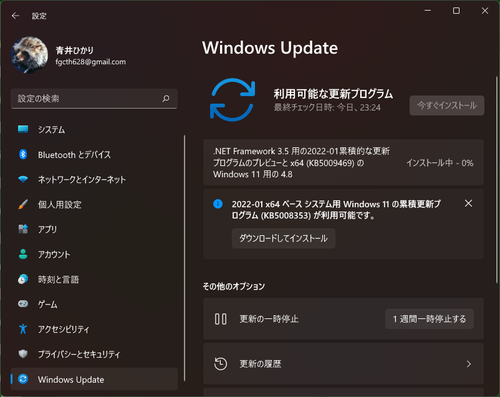
Task: Click the その他のオプション heading
Action: tap(234, 286)
